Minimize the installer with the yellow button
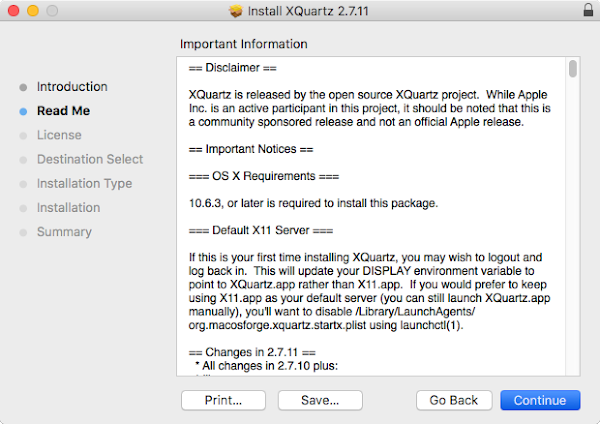600x424 pixels. click(33, 11)
